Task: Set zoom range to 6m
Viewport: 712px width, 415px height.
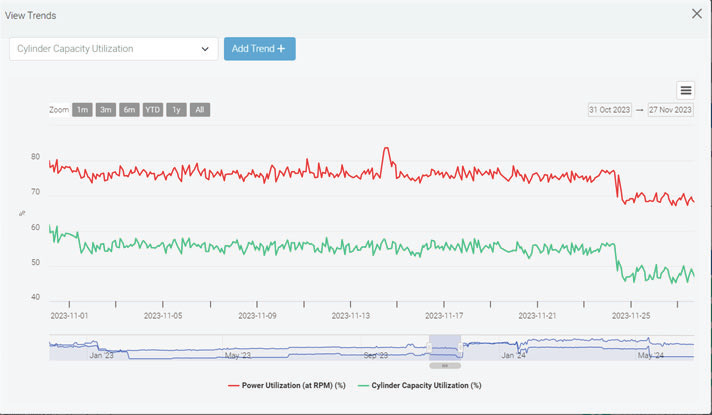Action: click(129, 110)
